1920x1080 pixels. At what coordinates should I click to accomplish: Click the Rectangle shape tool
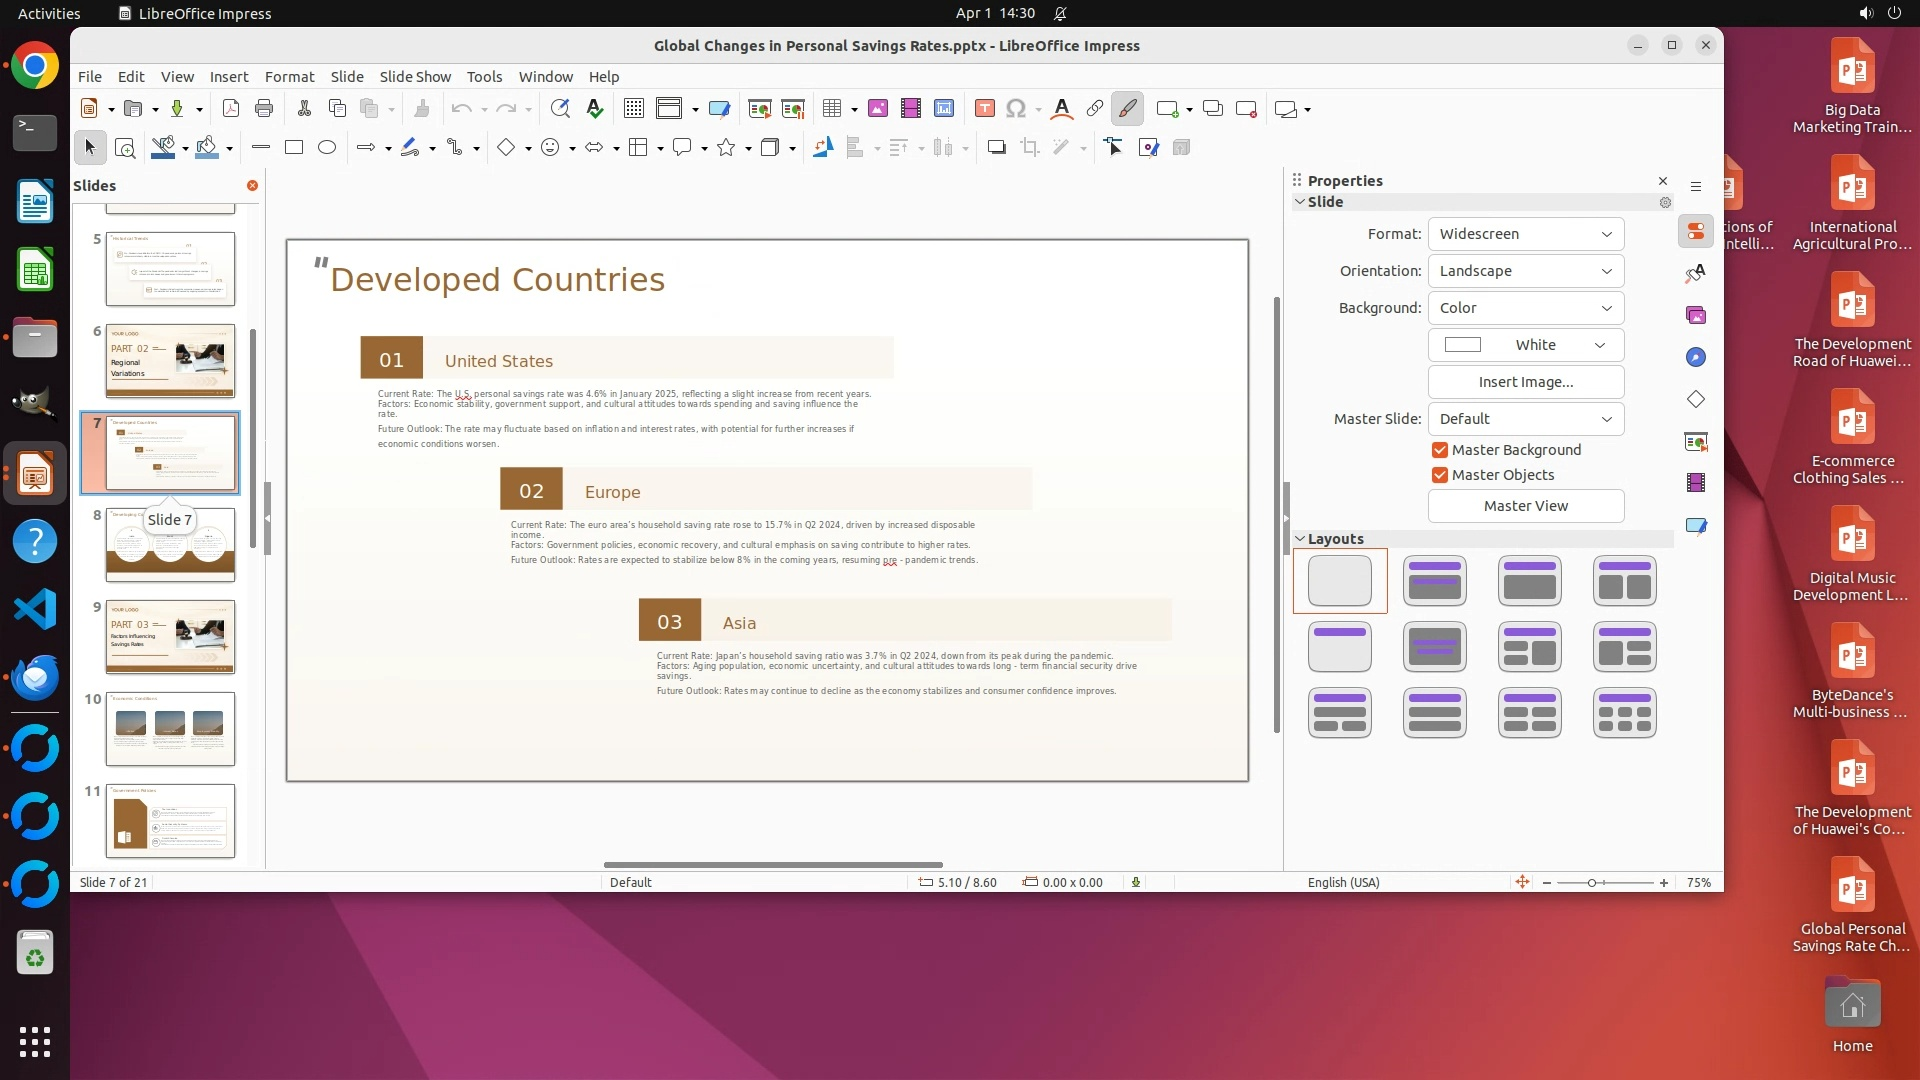coord(294,148)
